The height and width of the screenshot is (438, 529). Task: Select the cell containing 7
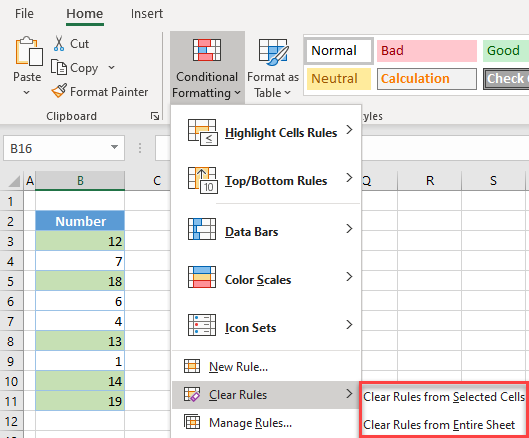[x=80, y=261]
